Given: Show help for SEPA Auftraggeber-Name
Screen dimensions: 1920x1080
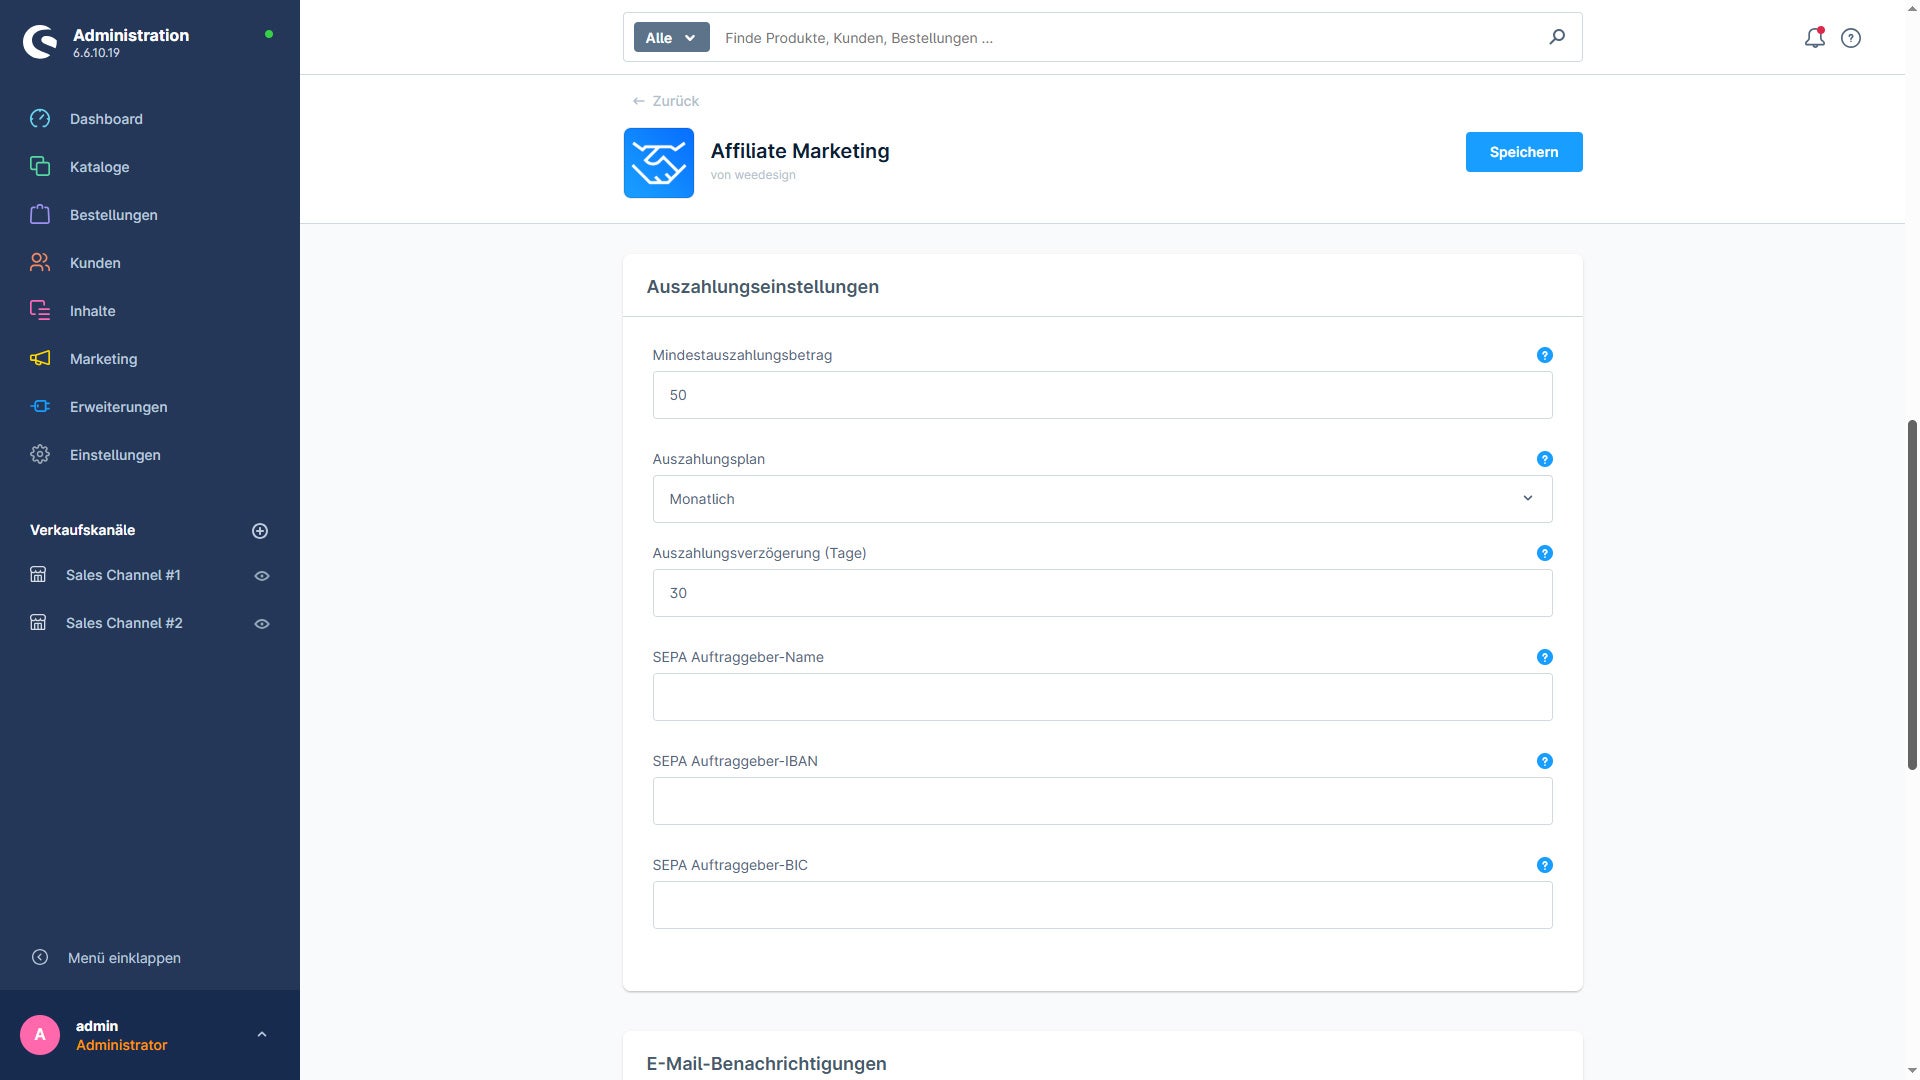Looking at the screenshot, I should pos(1544,657).
